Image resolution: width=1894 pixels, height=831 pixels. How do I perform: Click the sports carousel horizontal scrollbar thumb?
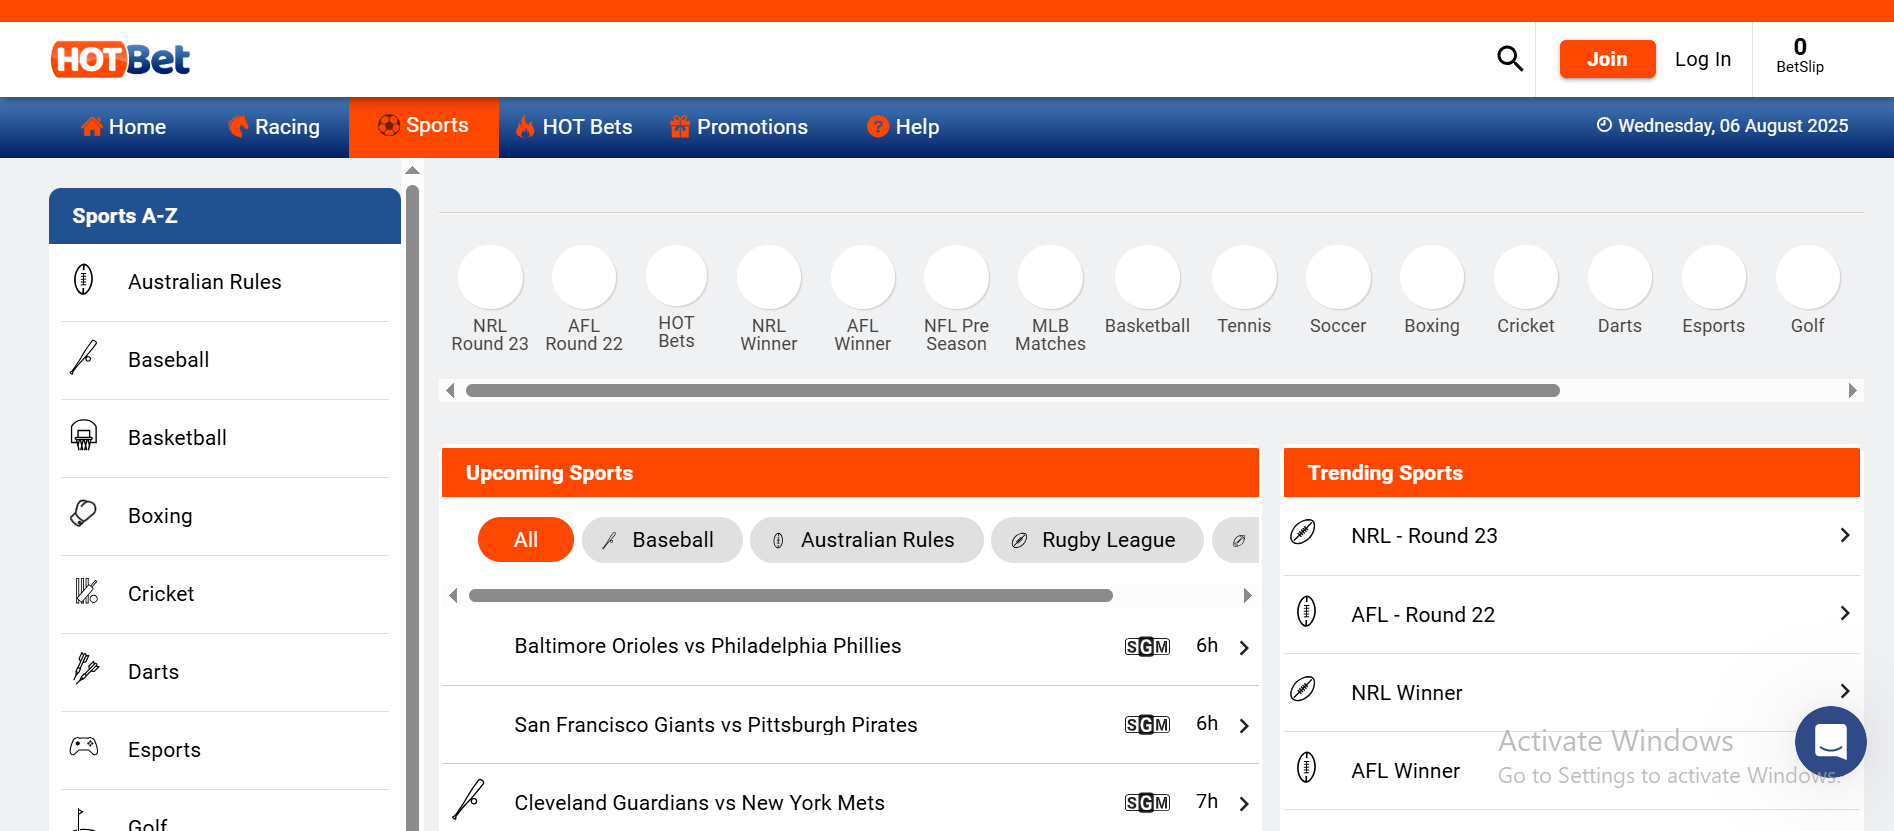(1012, 391)
